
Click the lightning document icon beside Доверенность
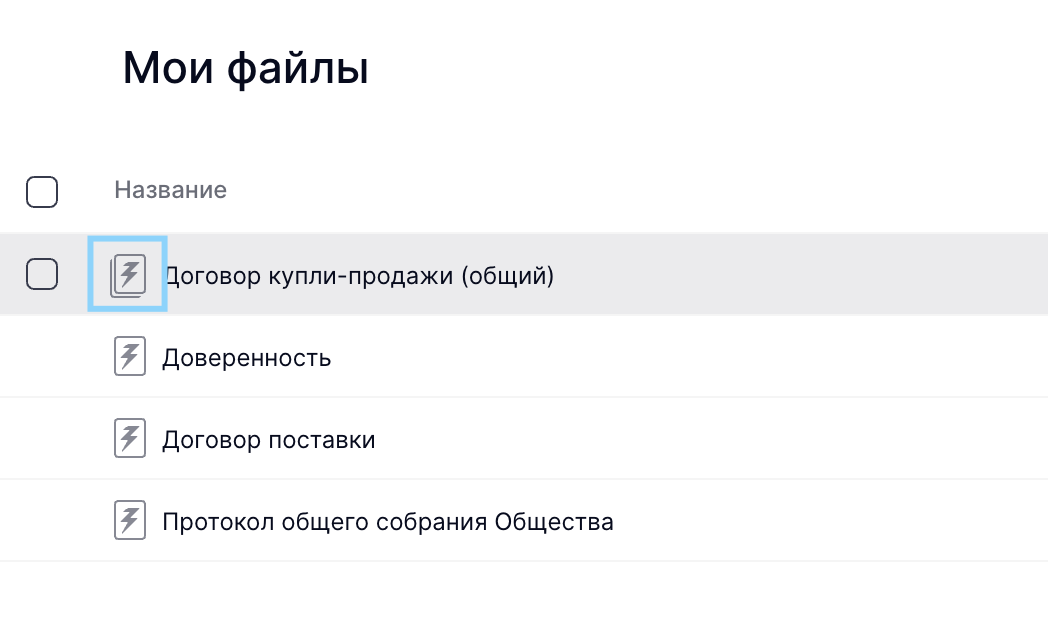click(130, 356)
